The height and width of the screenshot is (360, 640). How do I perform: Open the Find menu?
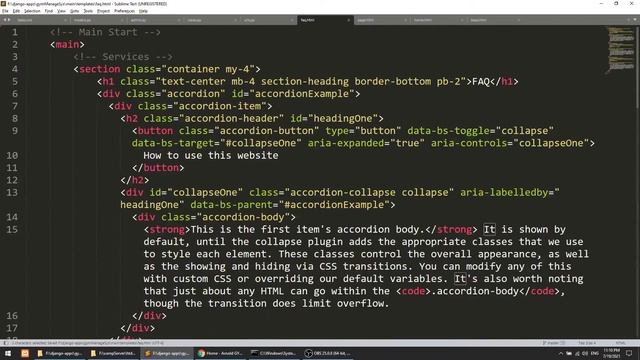49,11
